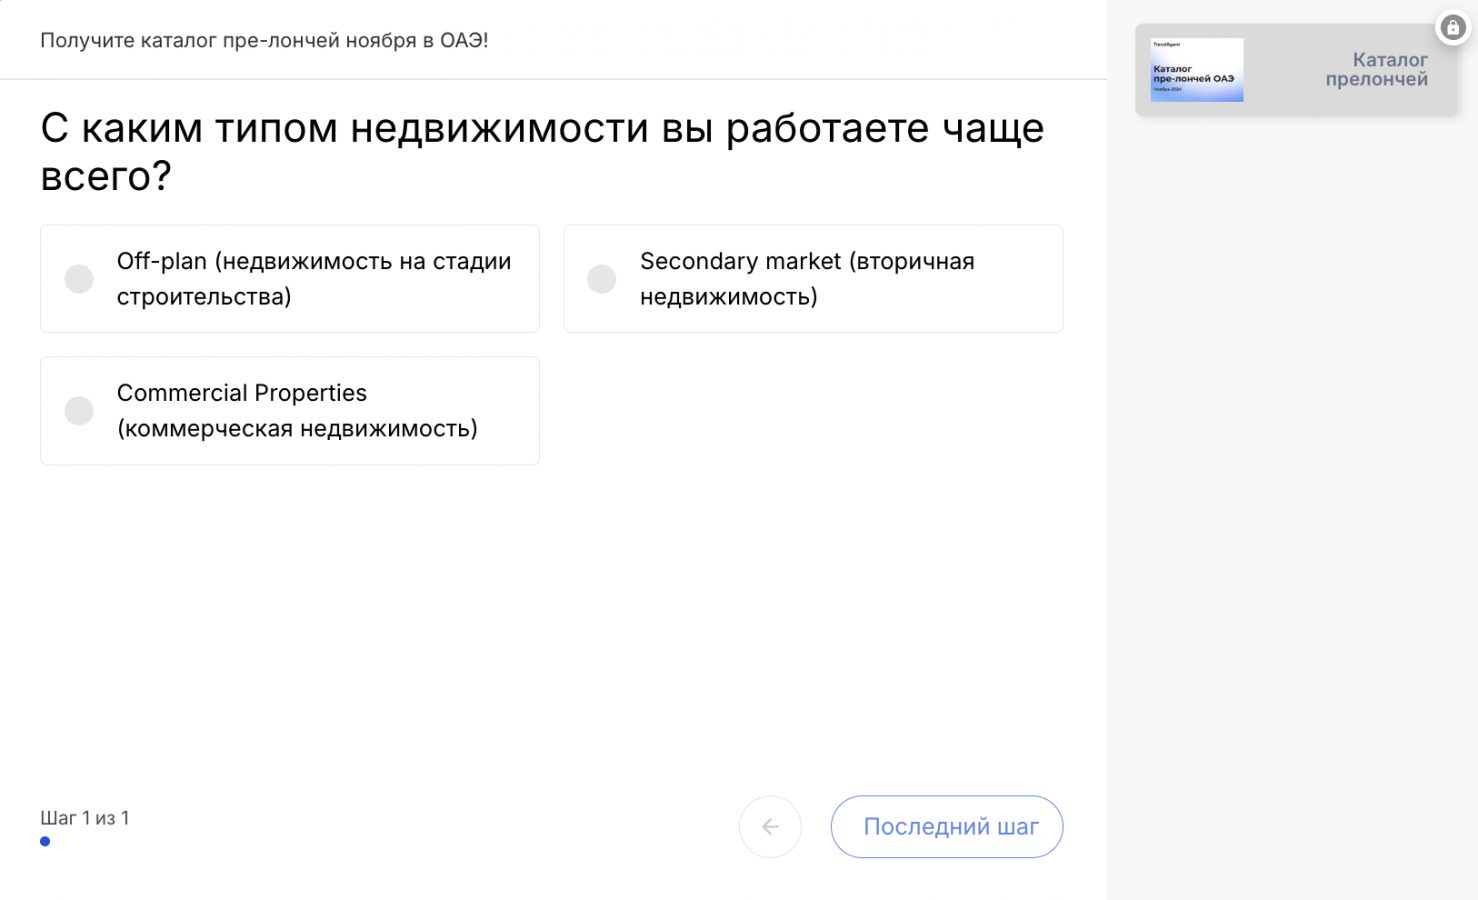Click the back arrow button
Screen dimensions: 1478x900
pyautogui.click(x=770, y=827)
